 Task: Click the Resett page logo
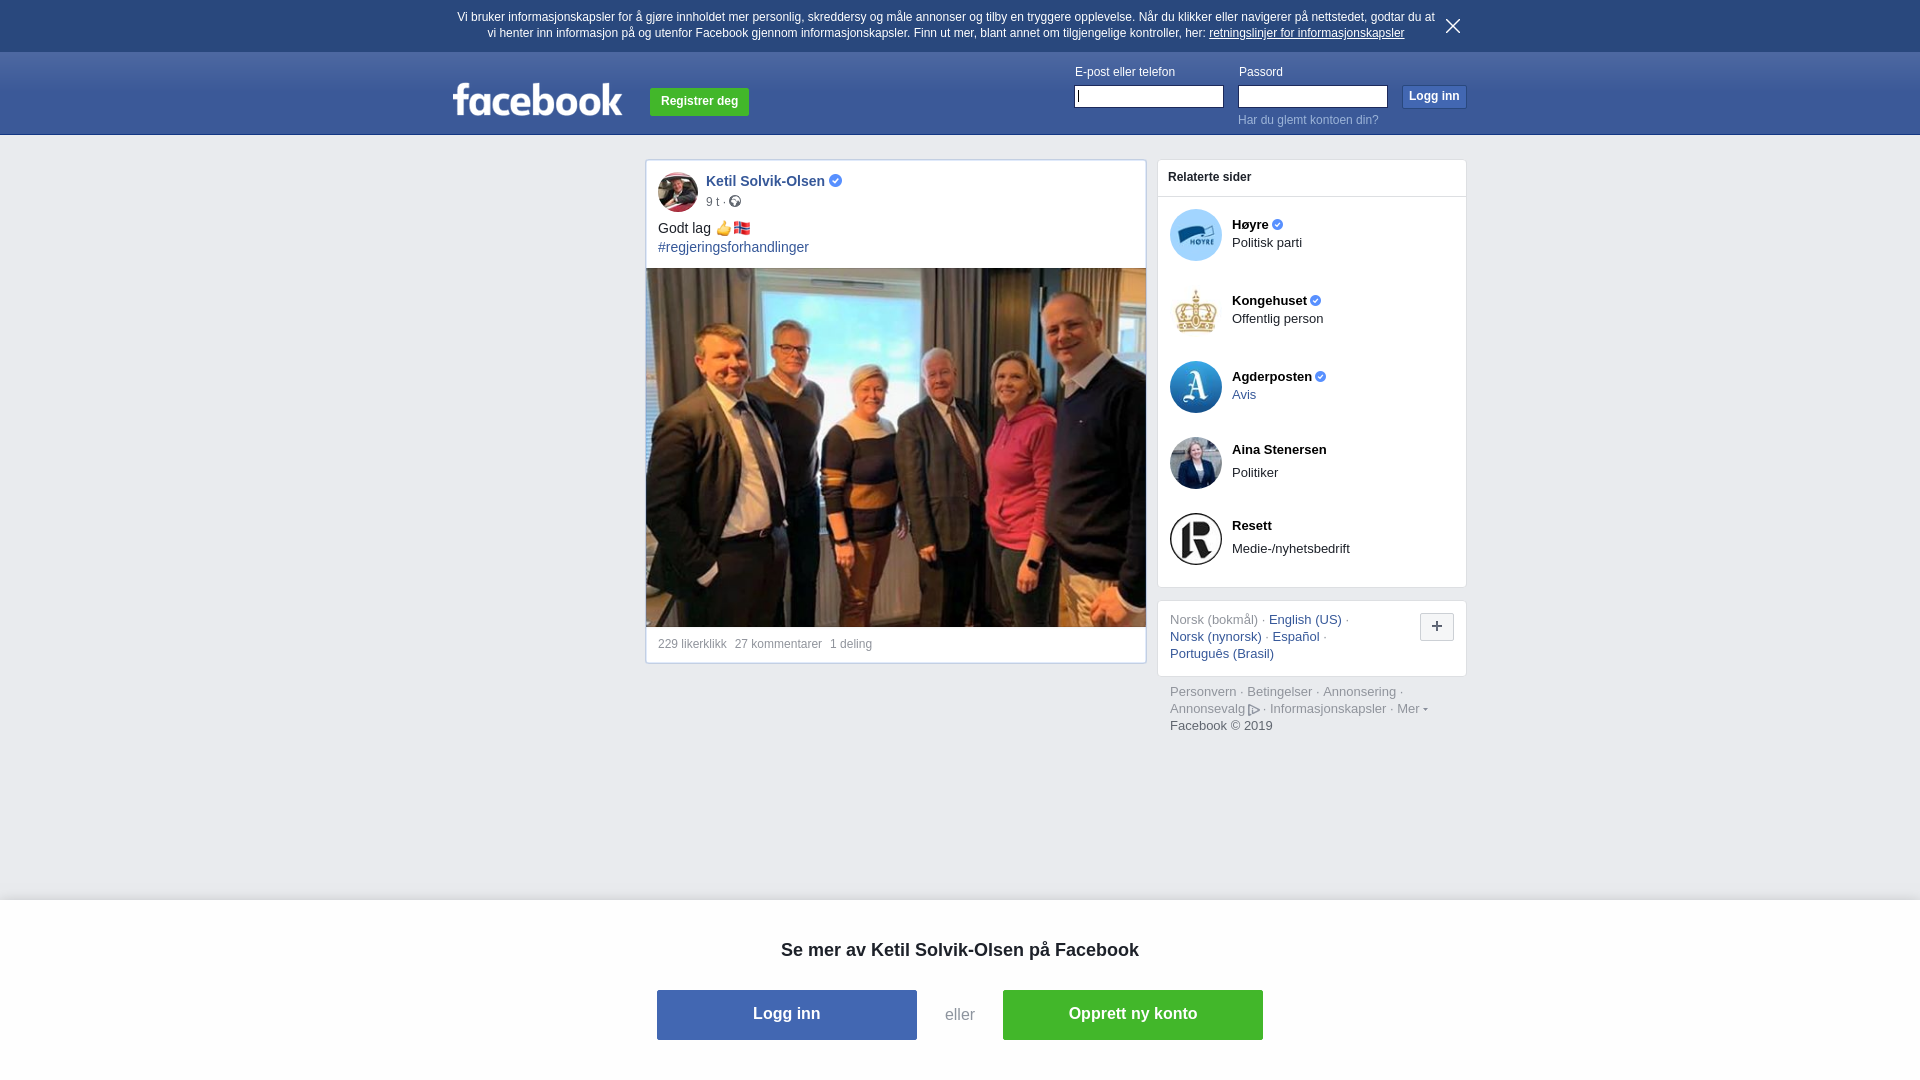1196,539
